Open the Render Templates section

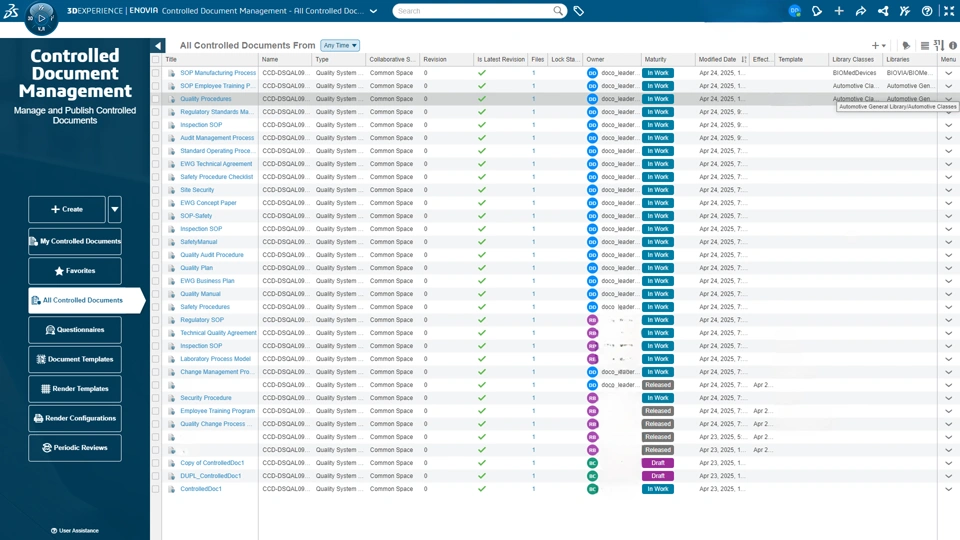tap(75, 389)
